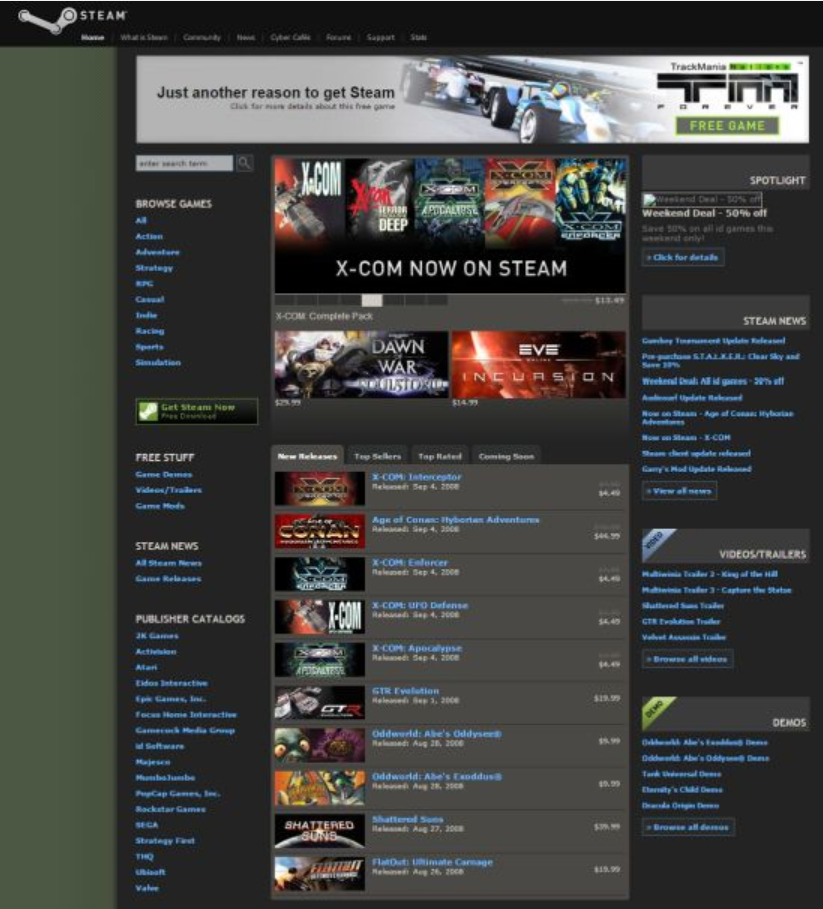Viewport: 823px width, 909px height.
Task: Click the X-COM Now on Steam feature banner
Action: click(450, 226)
